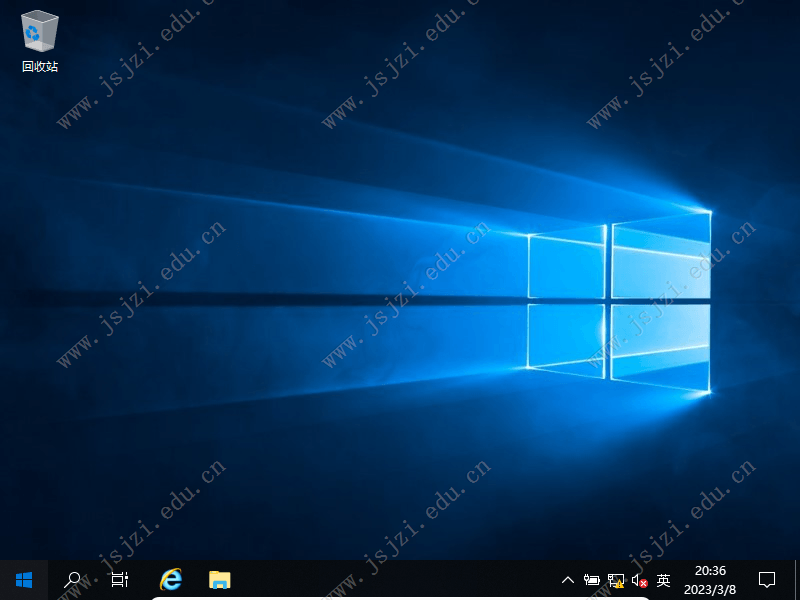Click the Show desktop sliver
This screenshot has height=600, width=800.
click(x=796, y=580)
